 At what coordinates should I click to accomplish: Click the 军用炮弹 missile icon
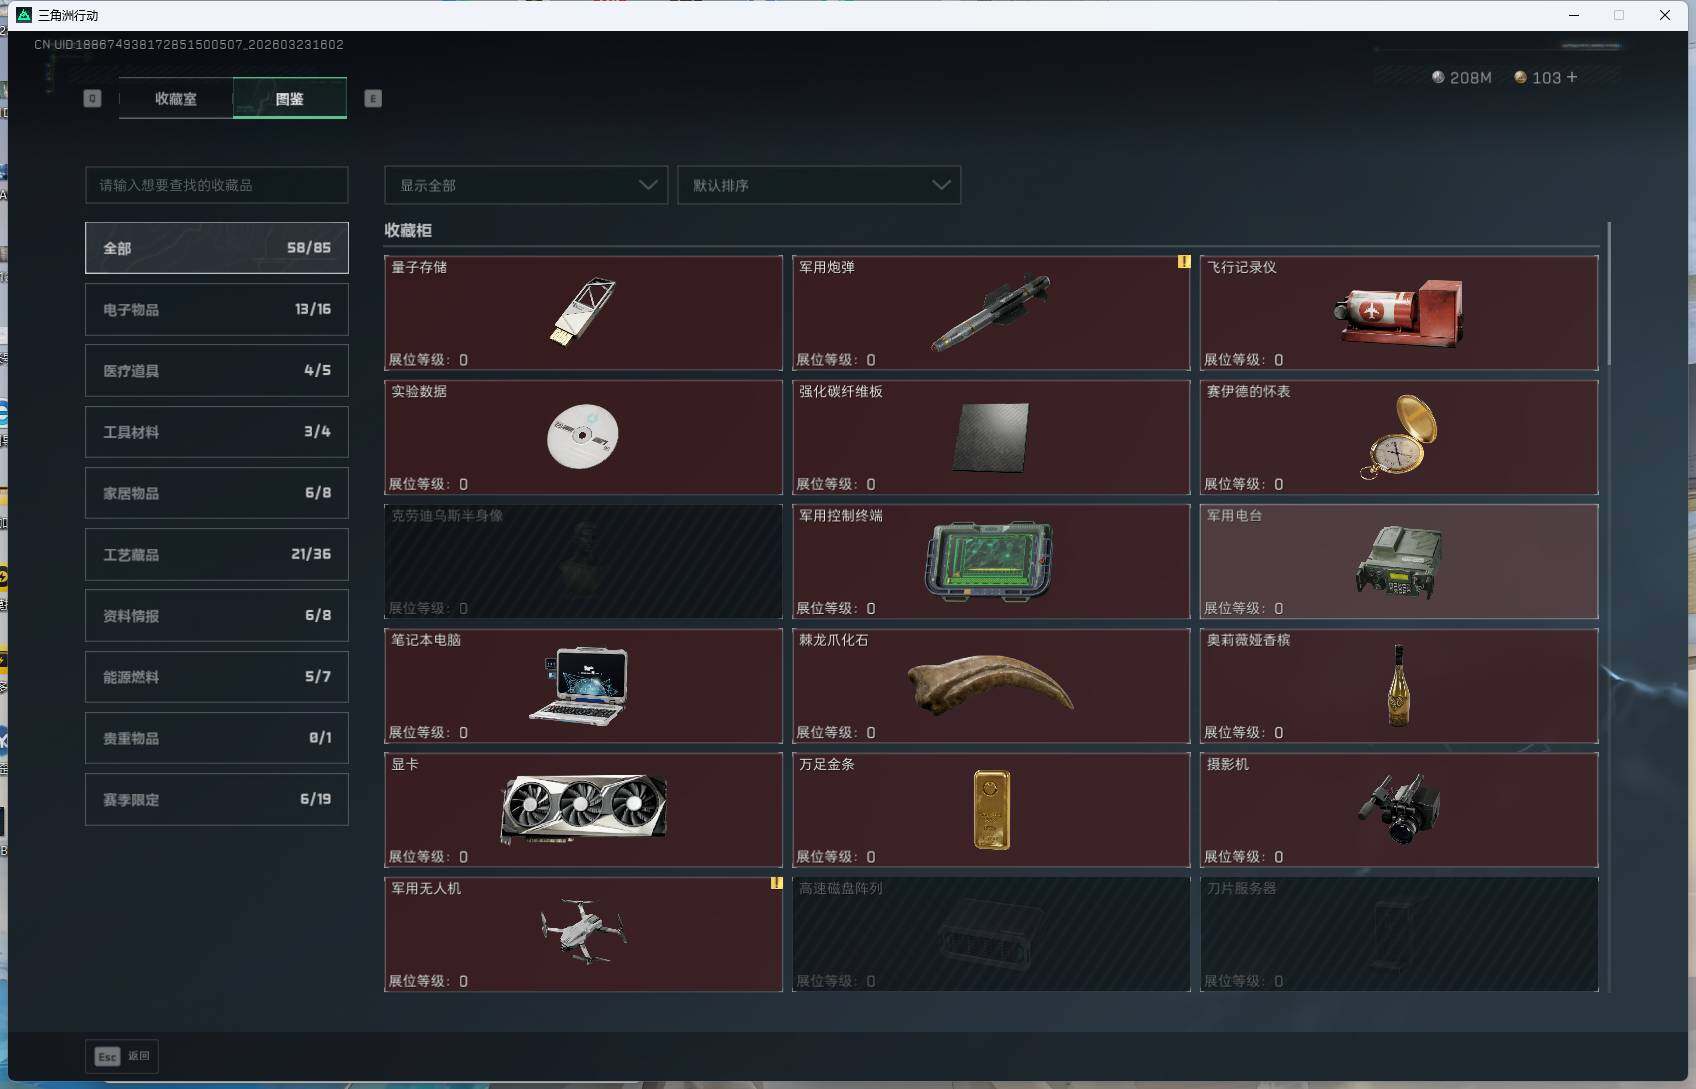(991, 312)
